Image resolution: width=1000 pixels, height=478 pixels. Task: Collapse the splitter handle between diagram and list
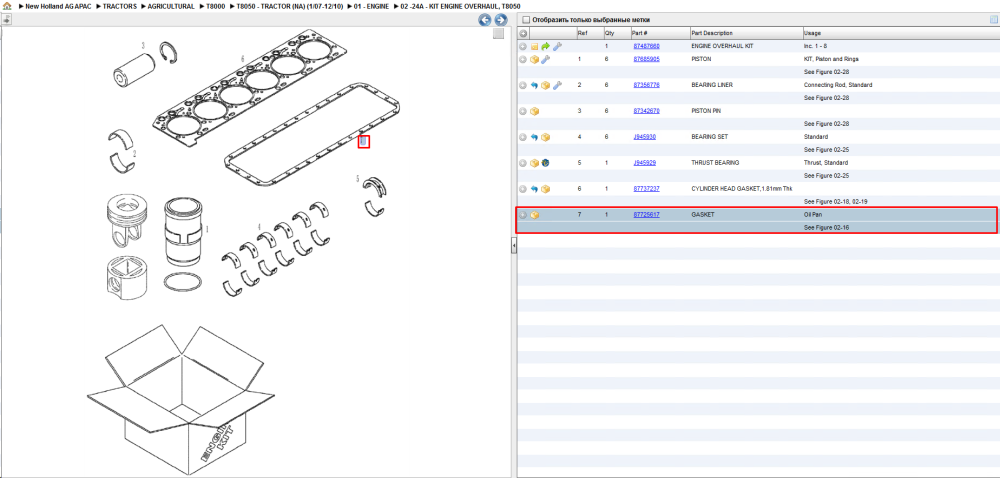[x=513, y=245]
